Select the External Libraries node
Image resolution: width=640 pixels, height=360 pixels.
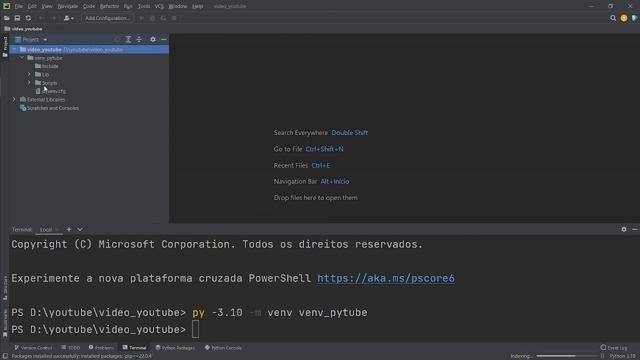pyautogui.click(x=42, y=100)
